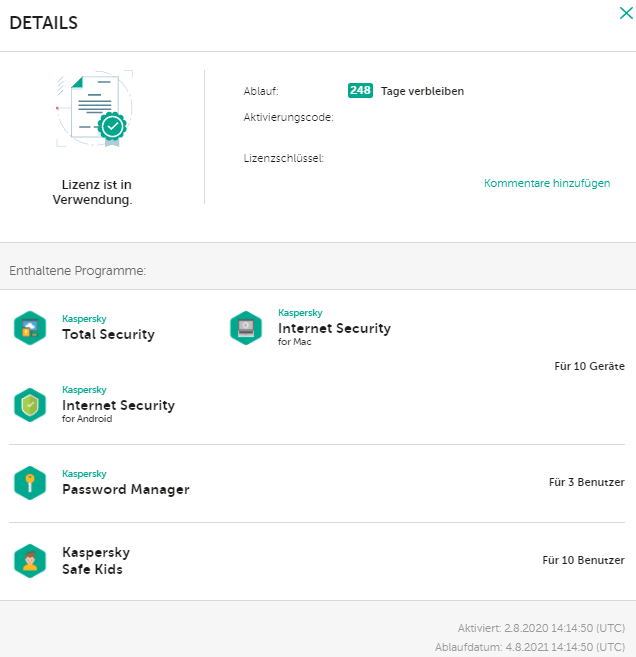Click the Safe Kids hexagon icon
Viewport: 636px width, 657px height.
coord(30,561)
